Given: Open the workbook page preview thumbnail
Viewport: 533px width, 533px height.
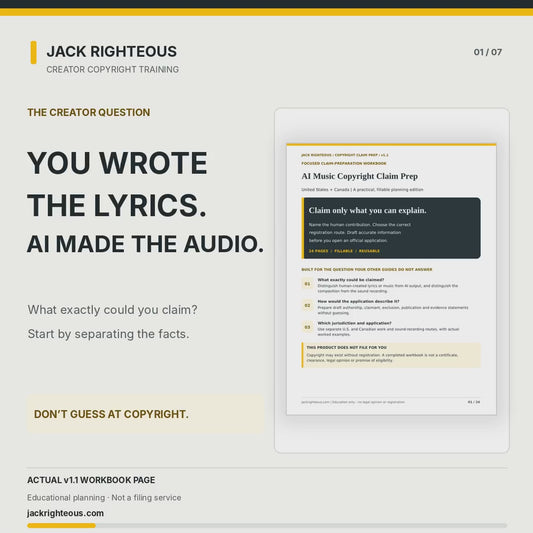Looking at the screenshot, I should [391, 279].
